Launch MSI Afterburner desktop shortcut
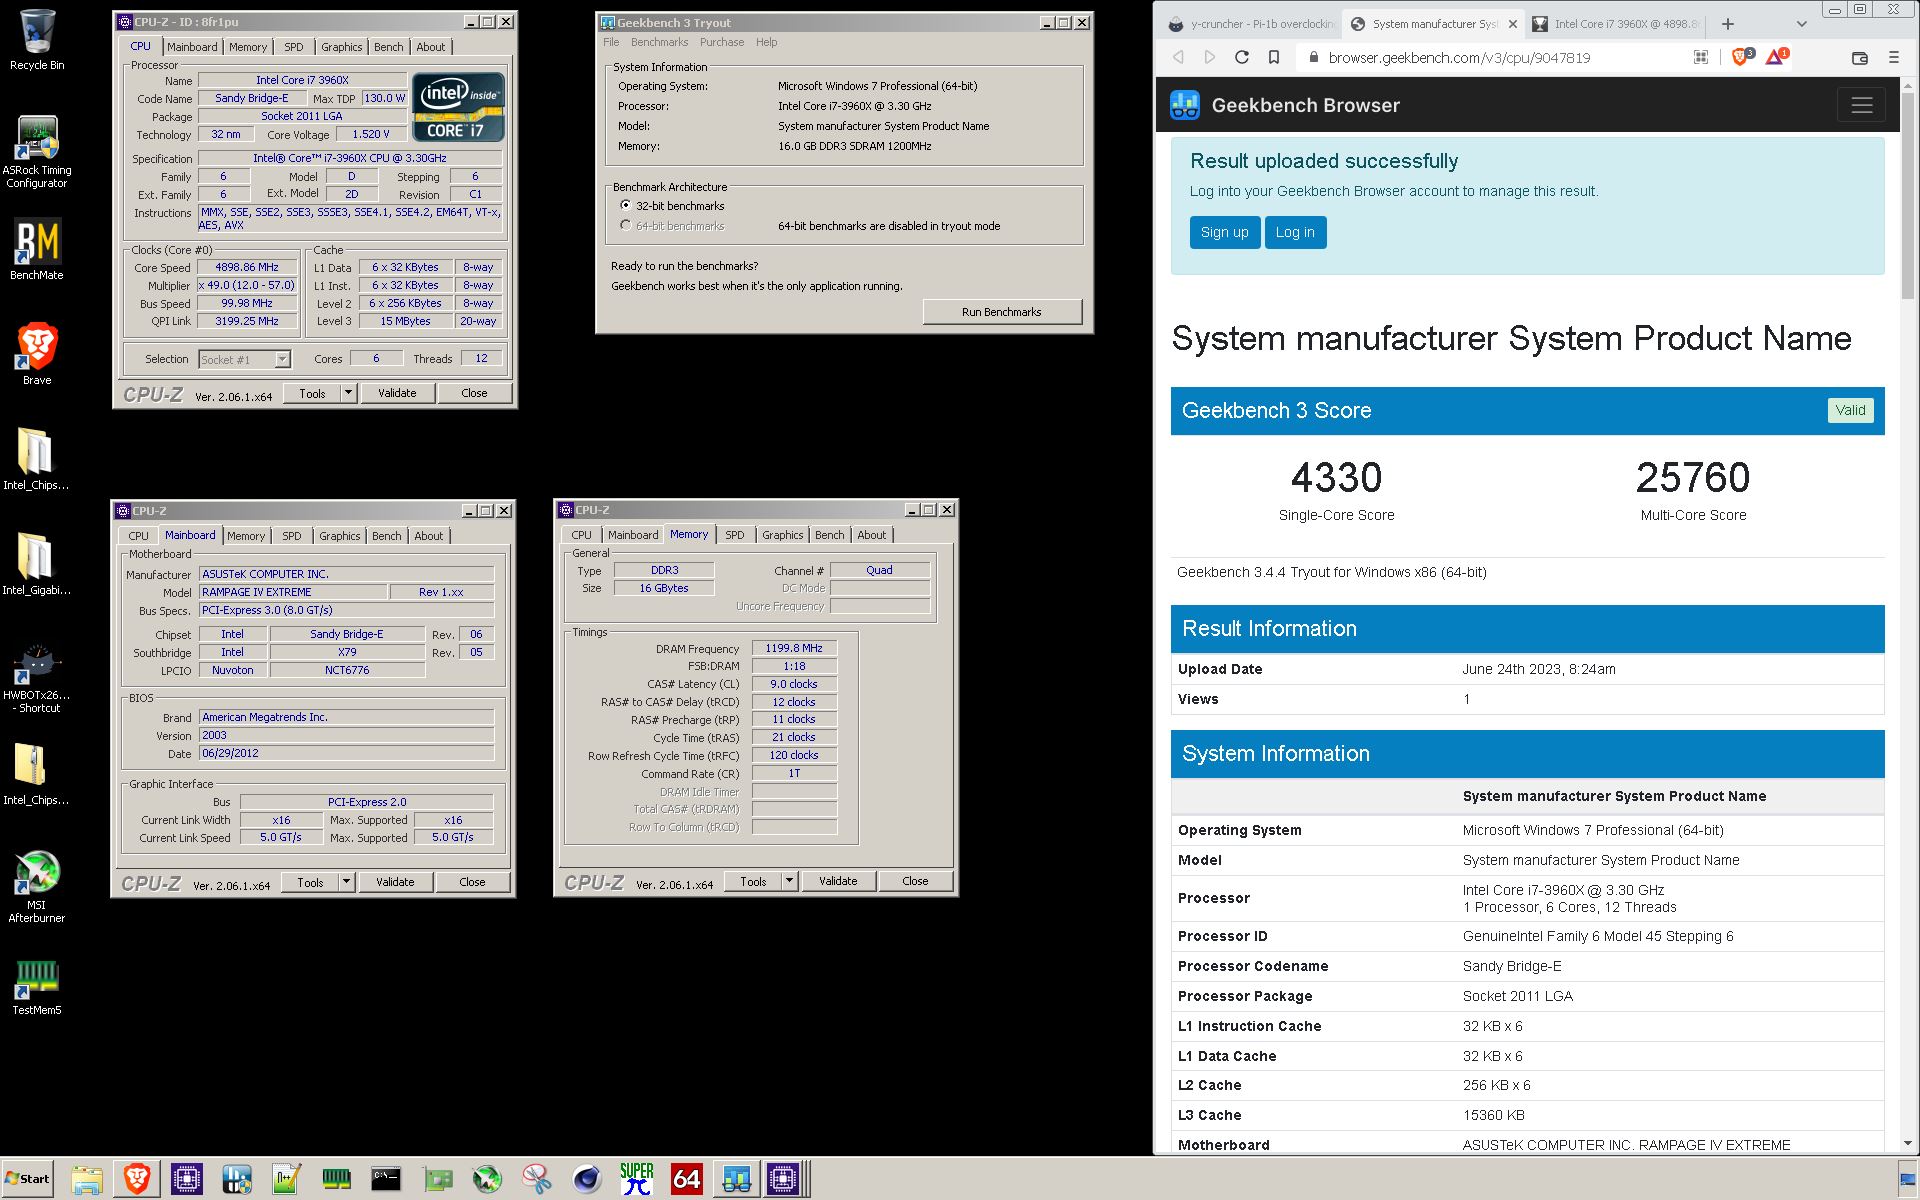Screen dimensions: 1920x1200 click(37, 887)
